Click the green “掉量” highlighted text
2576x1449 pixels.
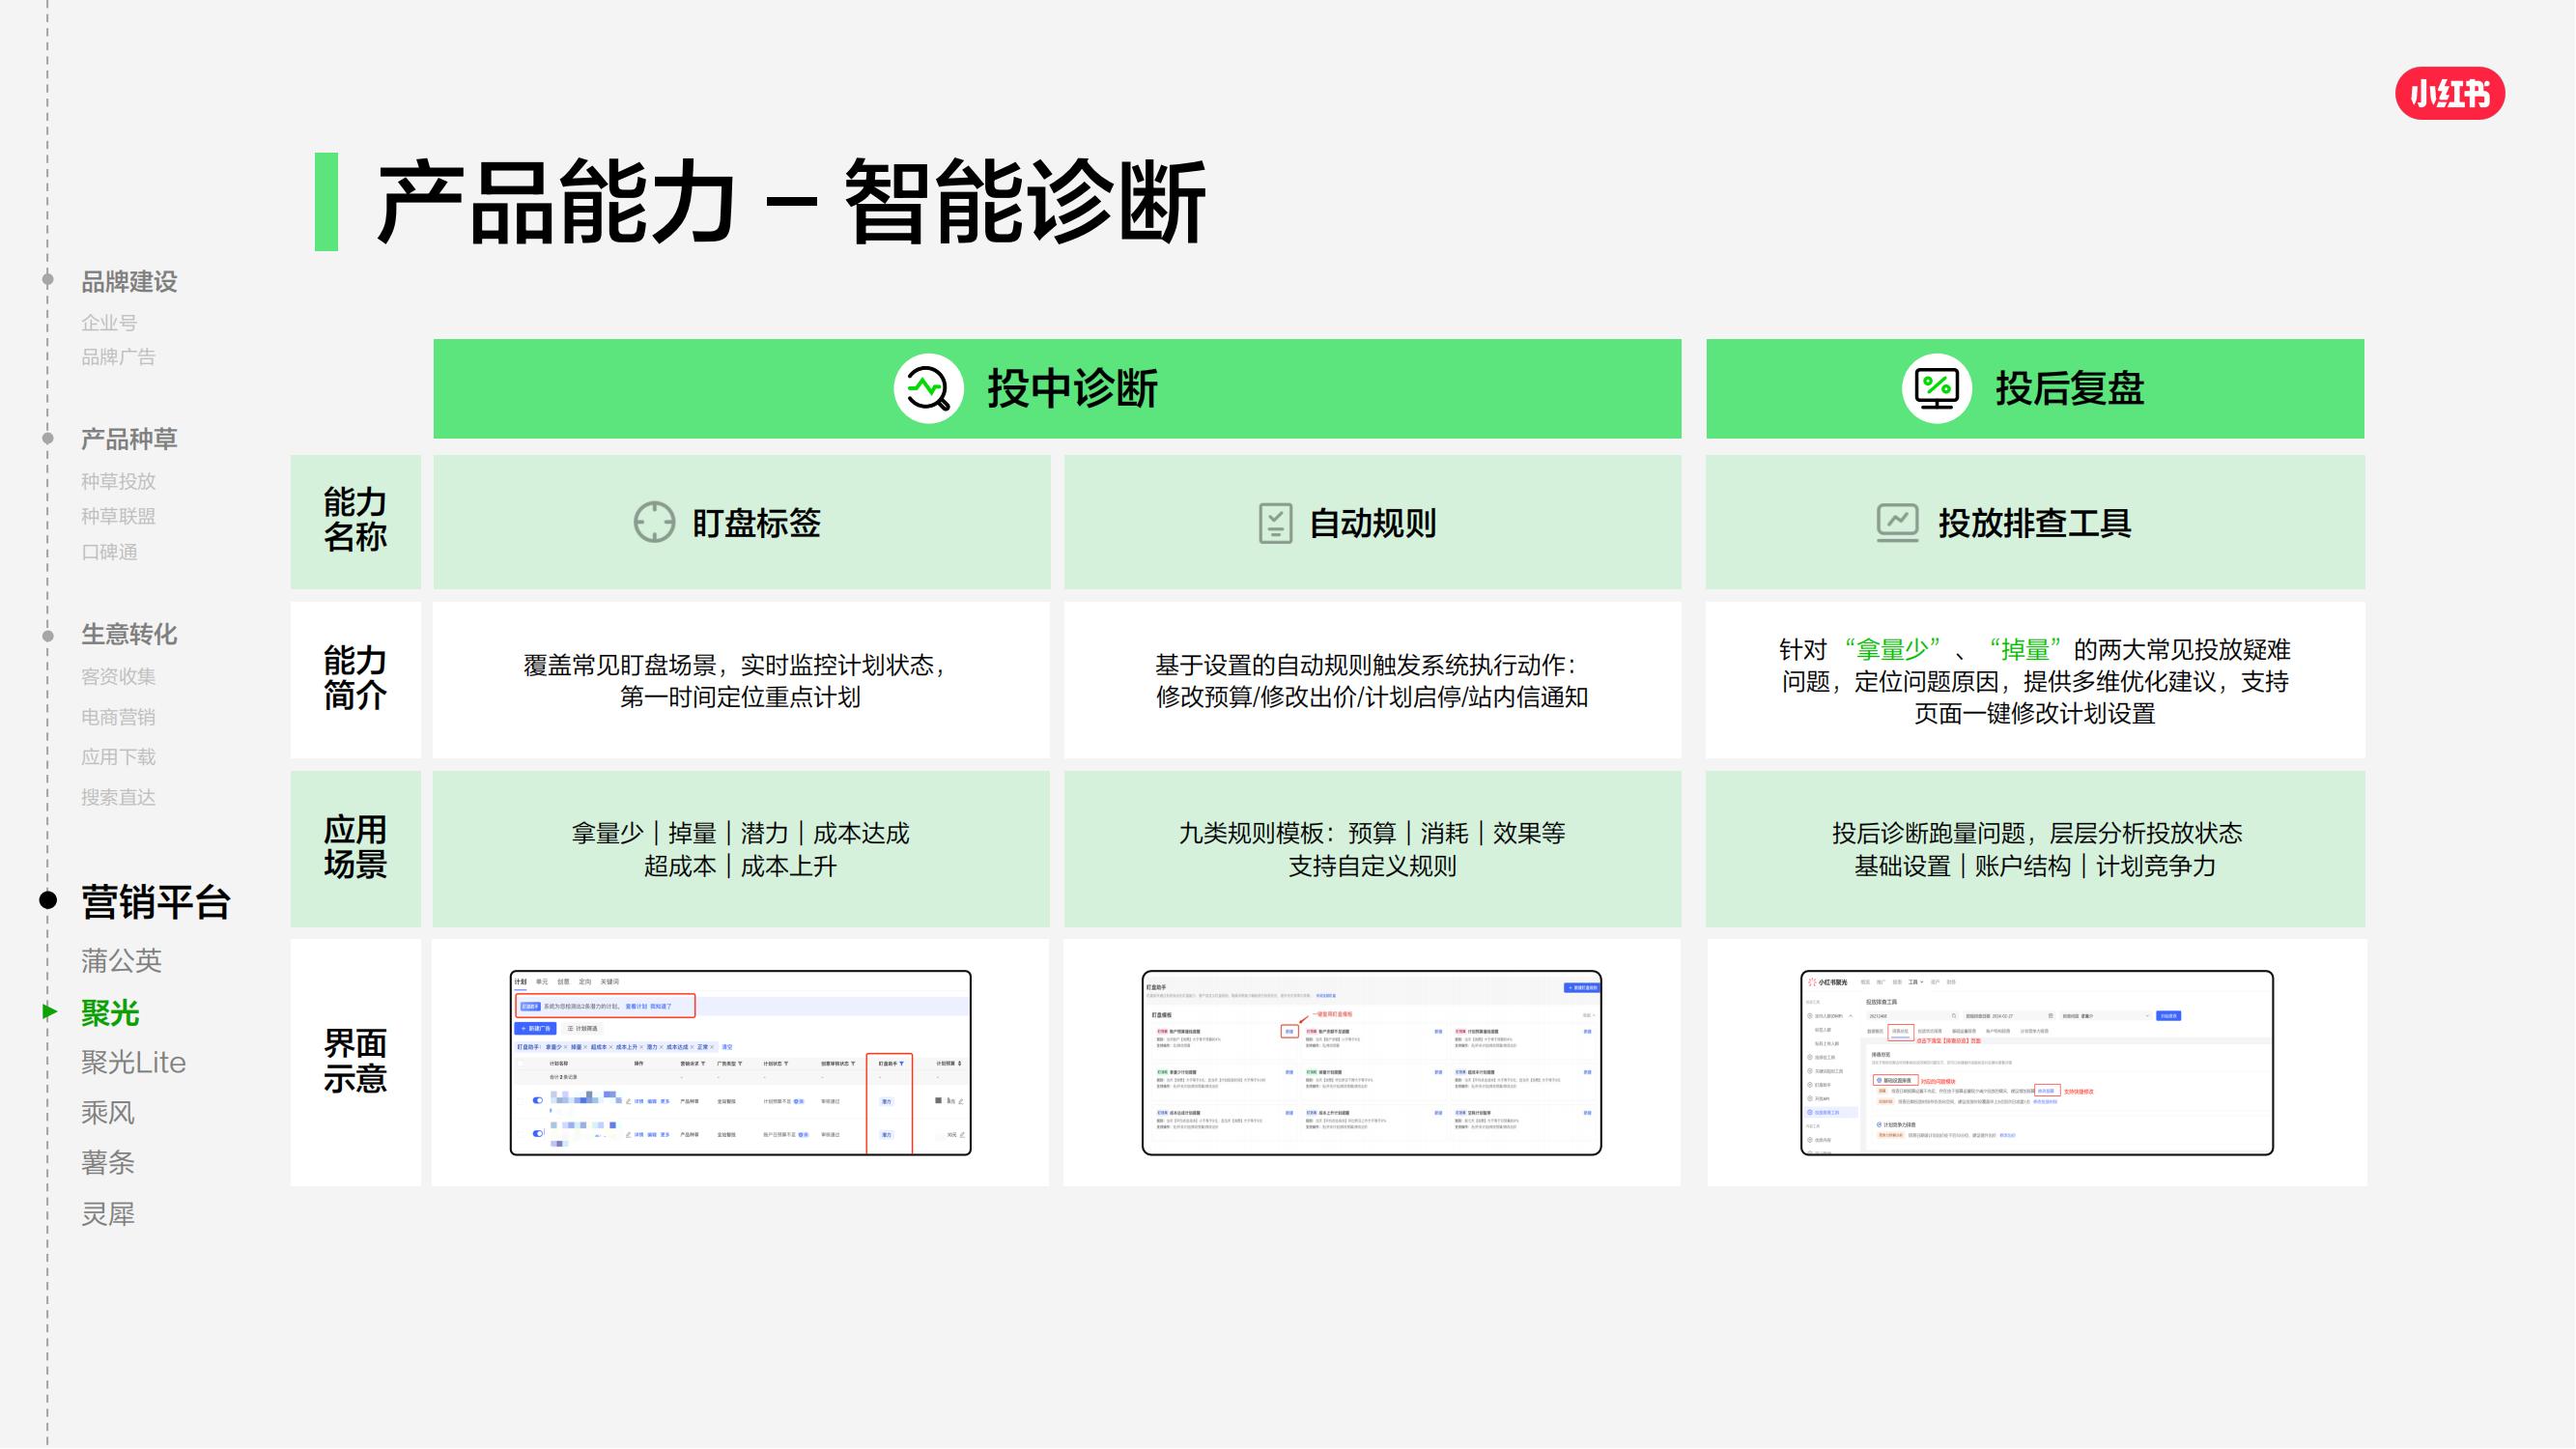(2025, 649)
